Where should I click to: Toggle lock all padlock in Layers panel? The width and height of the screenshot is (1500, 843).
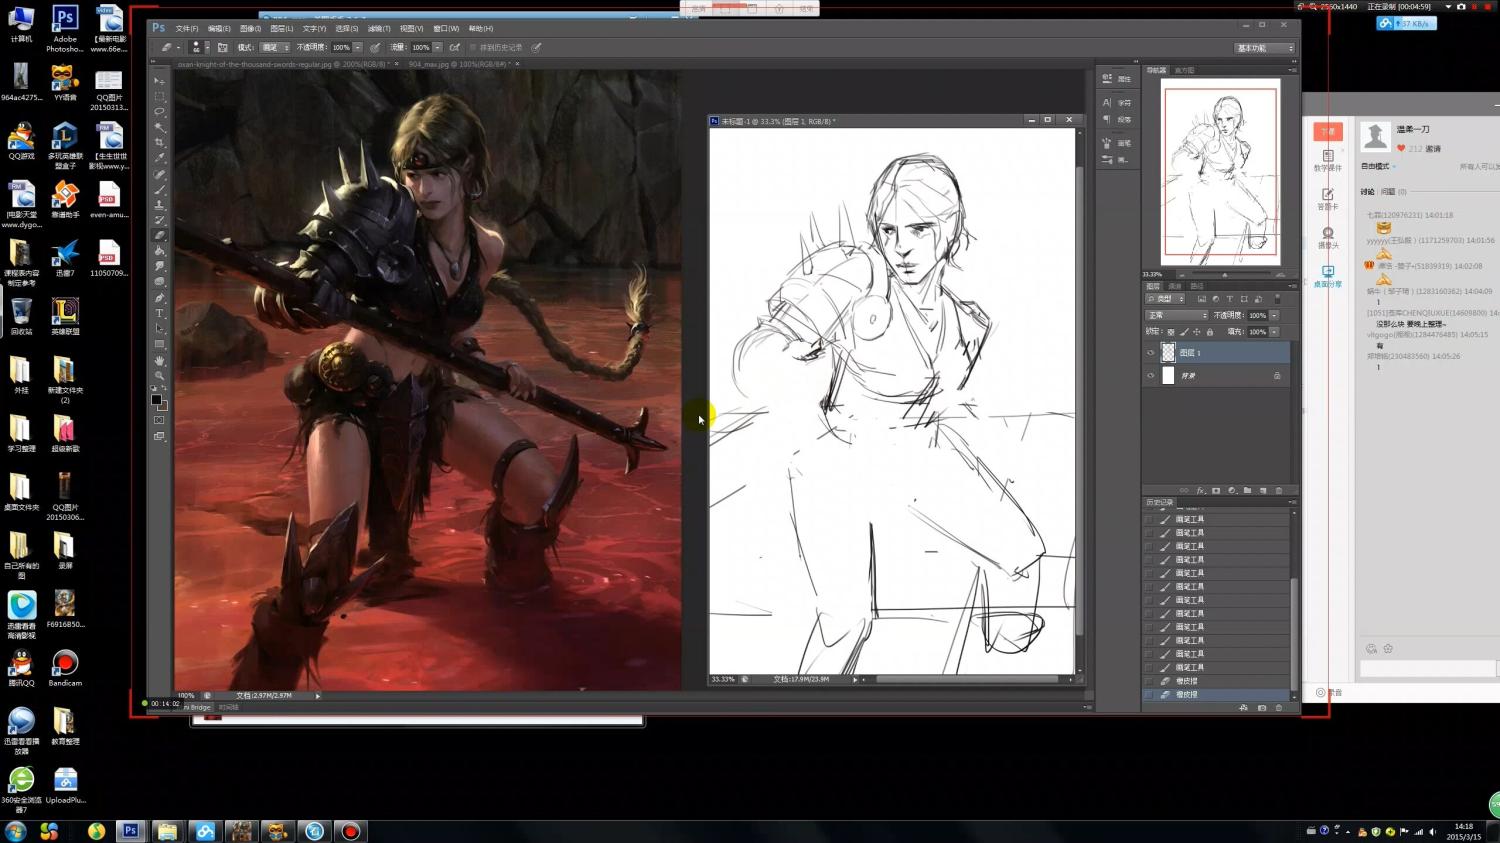(x=1210, y=332)
